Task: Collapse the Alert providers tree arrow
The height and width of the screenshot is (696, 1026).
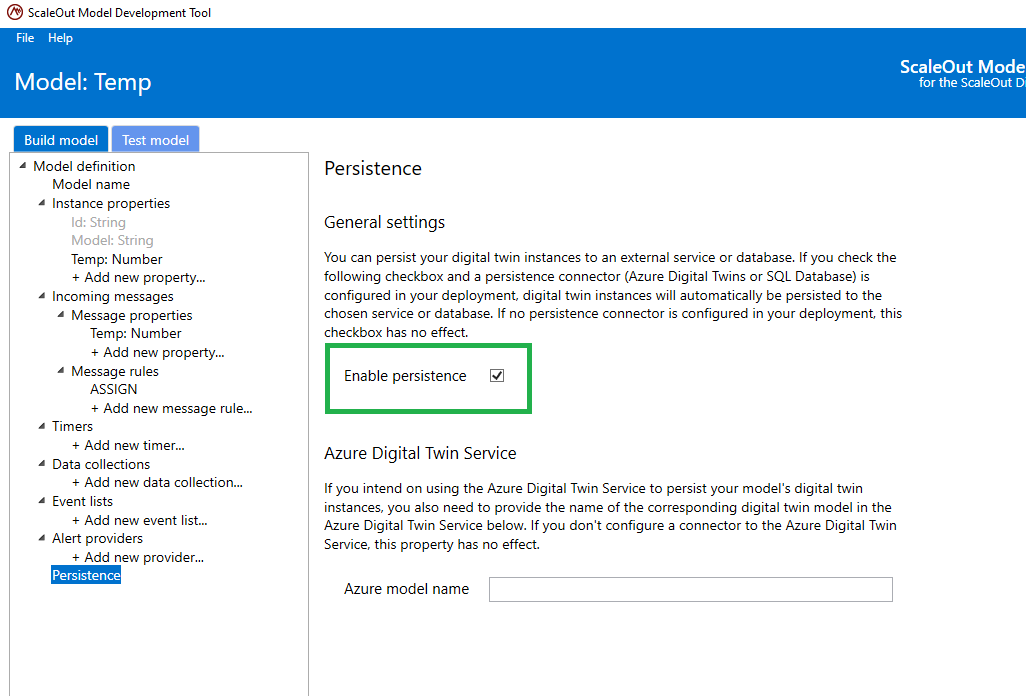Action: tap(42, 538)
